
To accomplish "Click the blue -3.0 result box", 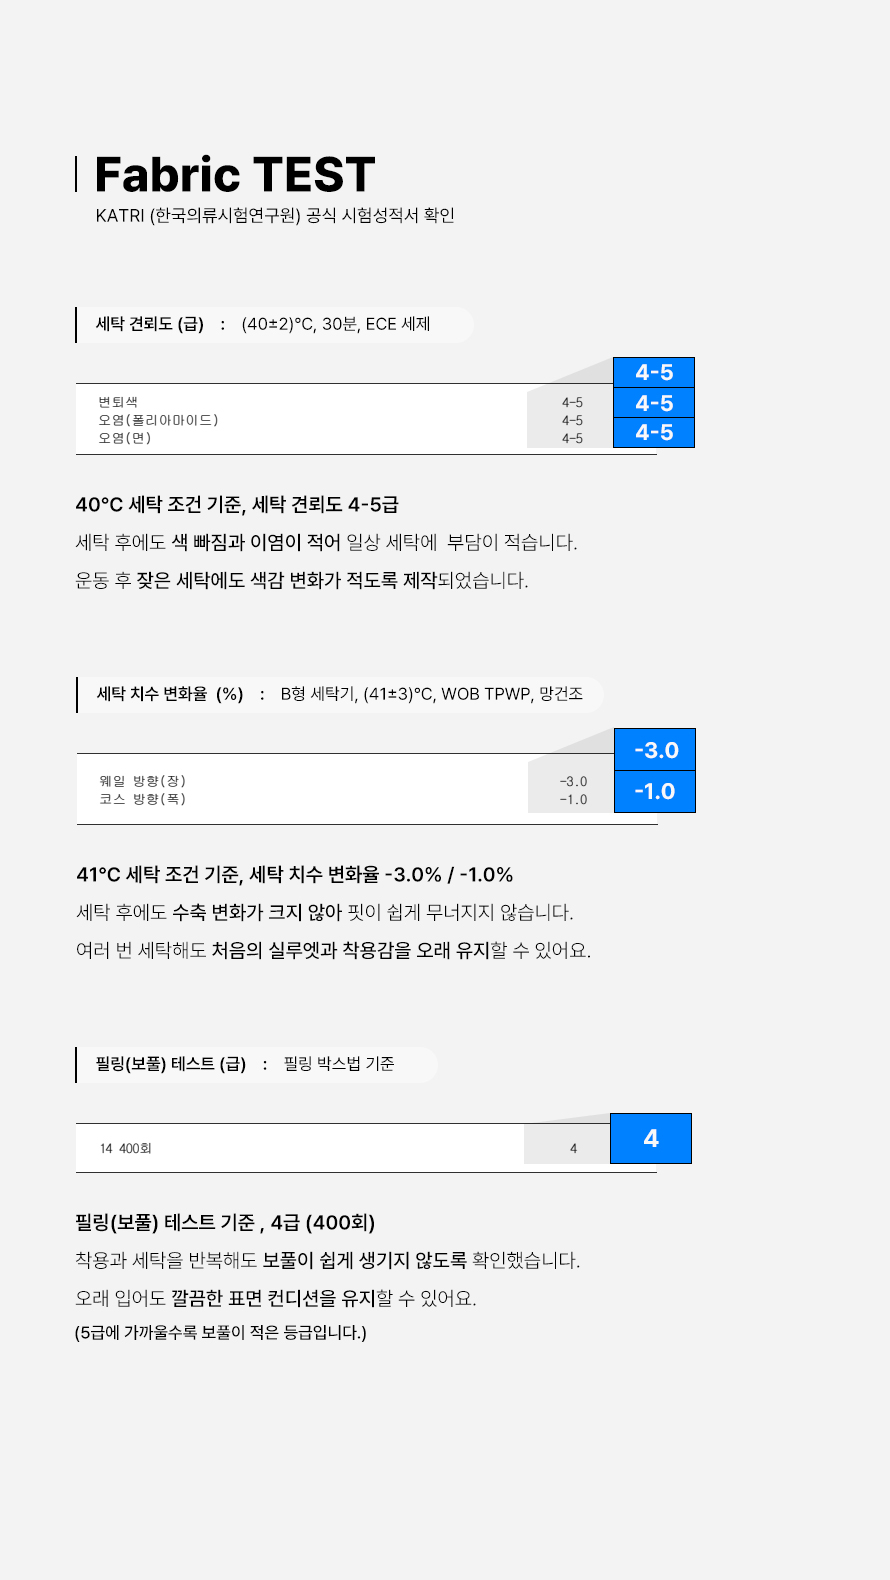I will 655,750.
